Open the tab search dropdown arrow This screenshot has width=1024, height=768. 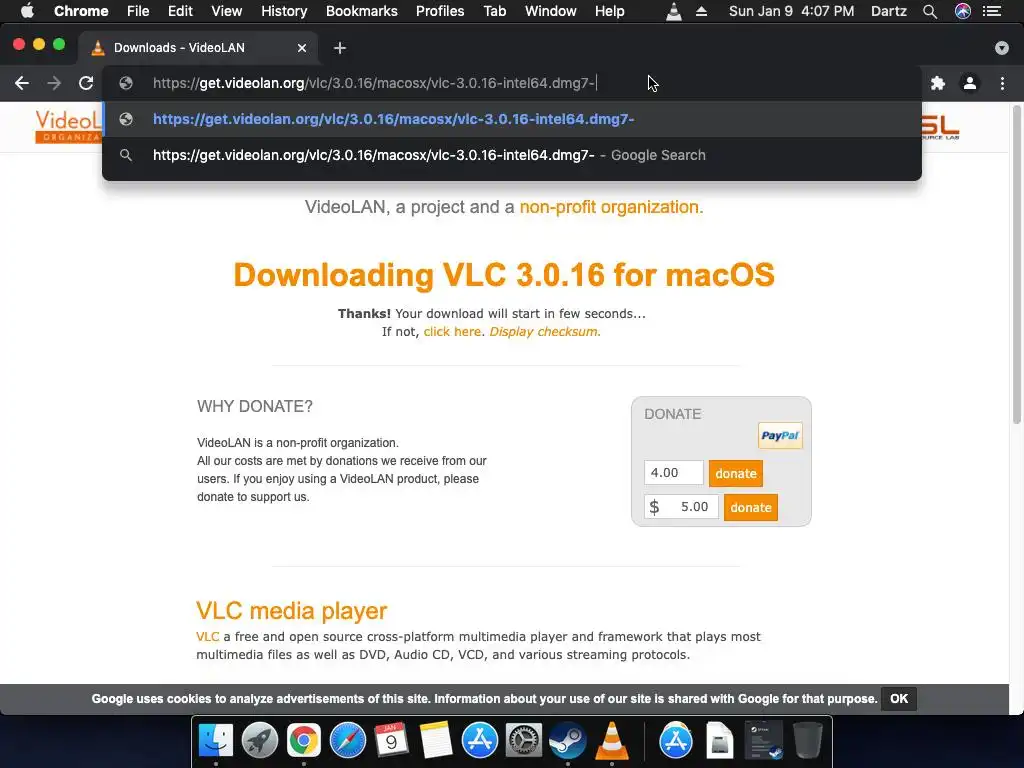1002,48
